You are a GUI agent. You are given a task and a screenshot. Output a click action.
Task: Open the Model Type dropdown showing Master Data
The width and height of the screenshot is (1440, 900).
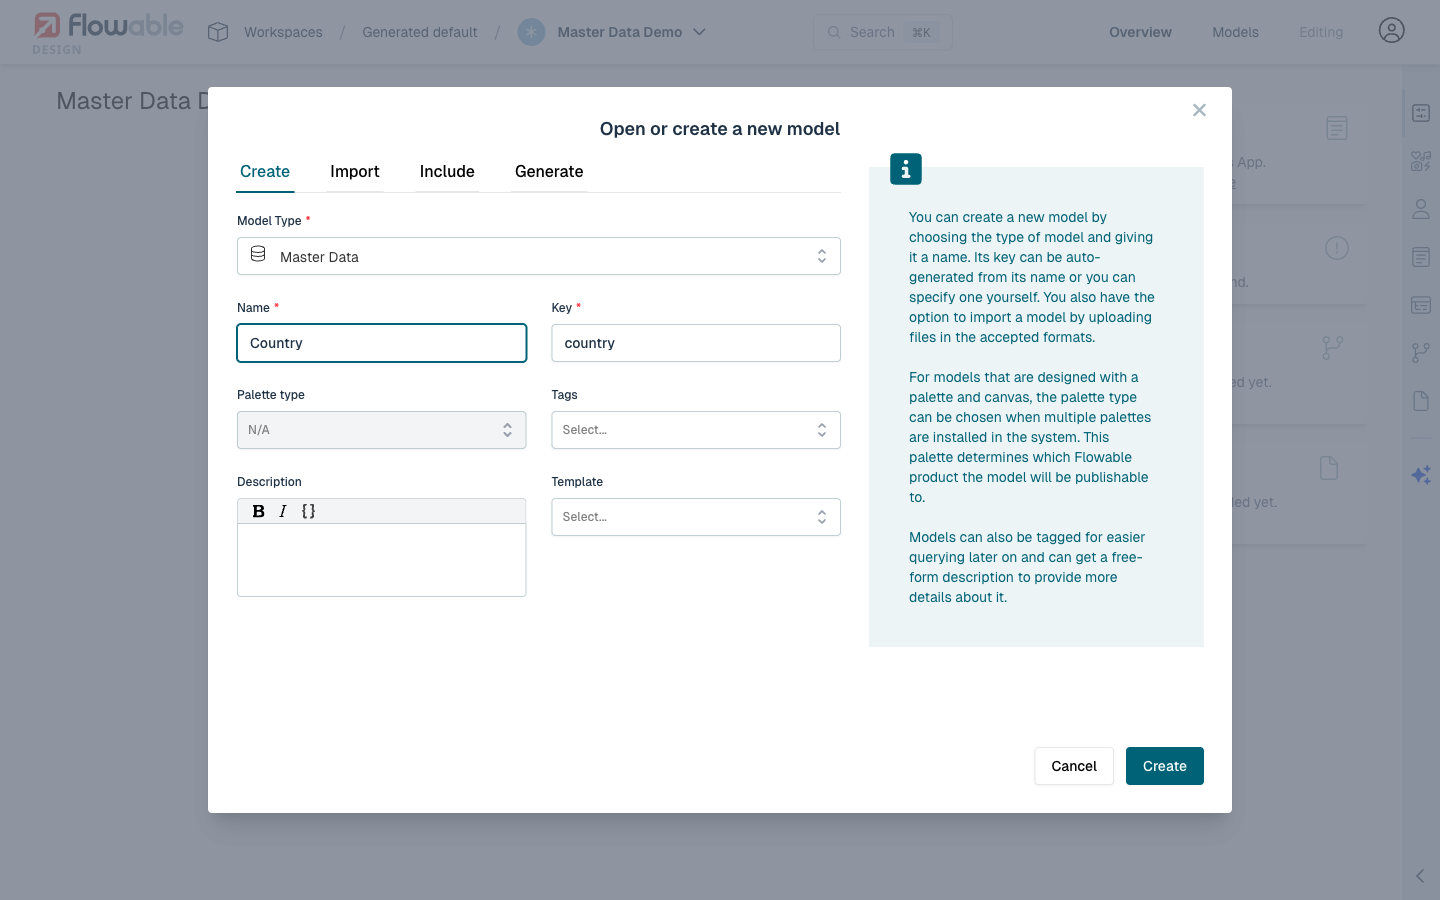point(539,256)
